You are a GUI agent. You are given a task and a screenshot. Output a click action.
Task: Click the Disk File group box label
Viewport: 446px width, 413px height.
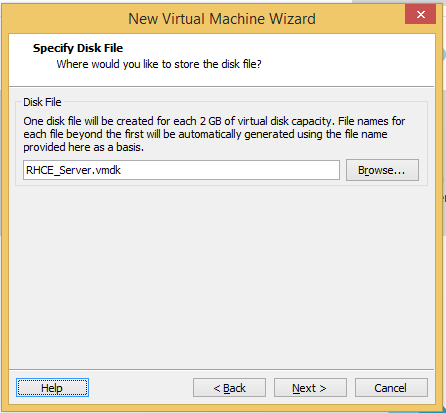coord(42,102)
